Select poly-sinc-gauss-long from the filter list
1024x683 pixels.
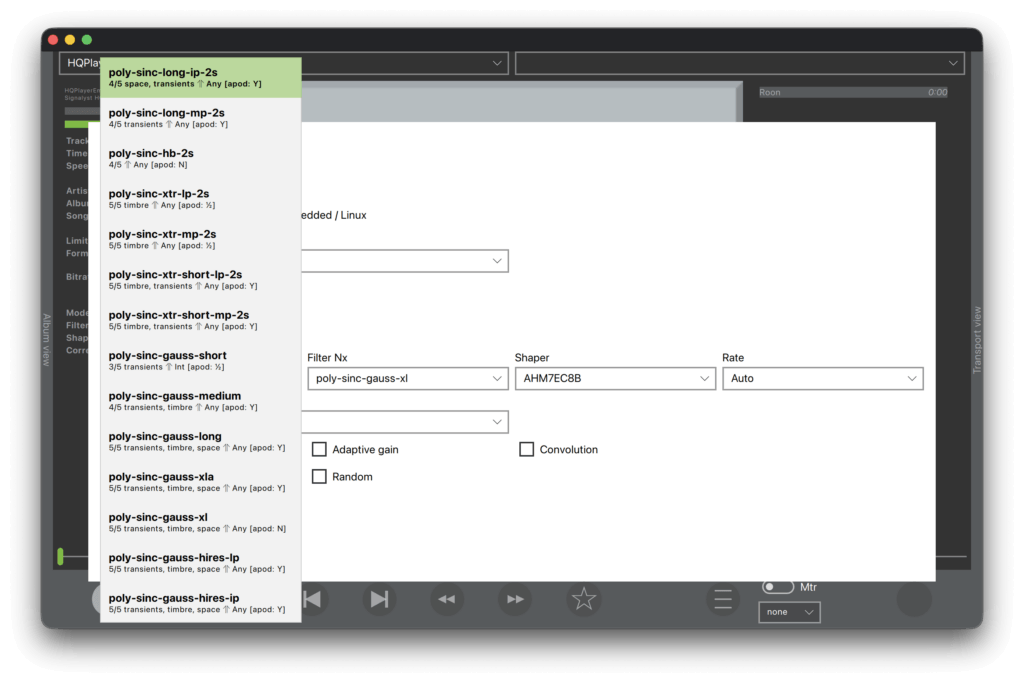tap(200, 441)
